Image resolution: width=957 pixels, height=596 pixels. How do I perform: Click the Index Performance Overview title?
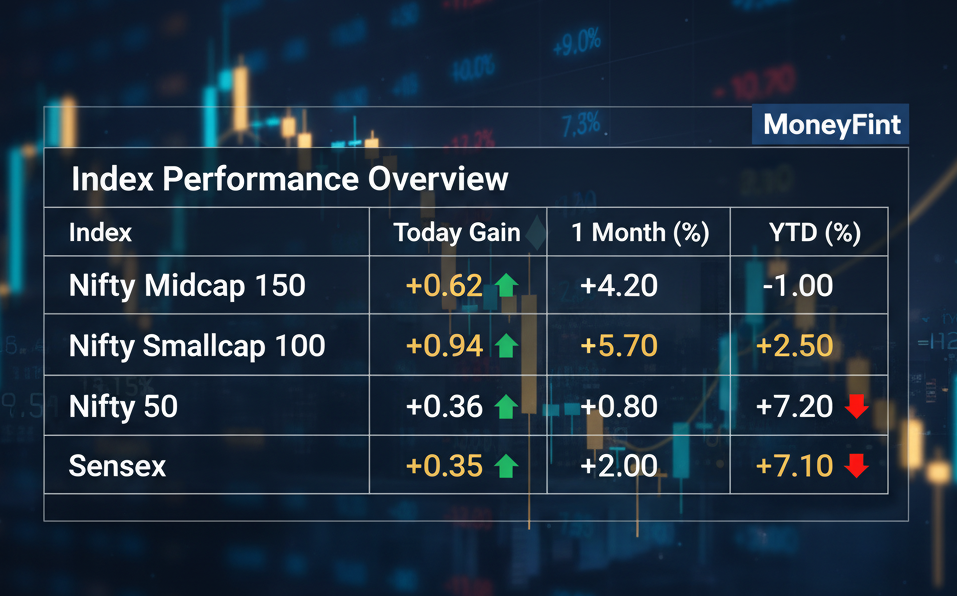click(290, 180)
